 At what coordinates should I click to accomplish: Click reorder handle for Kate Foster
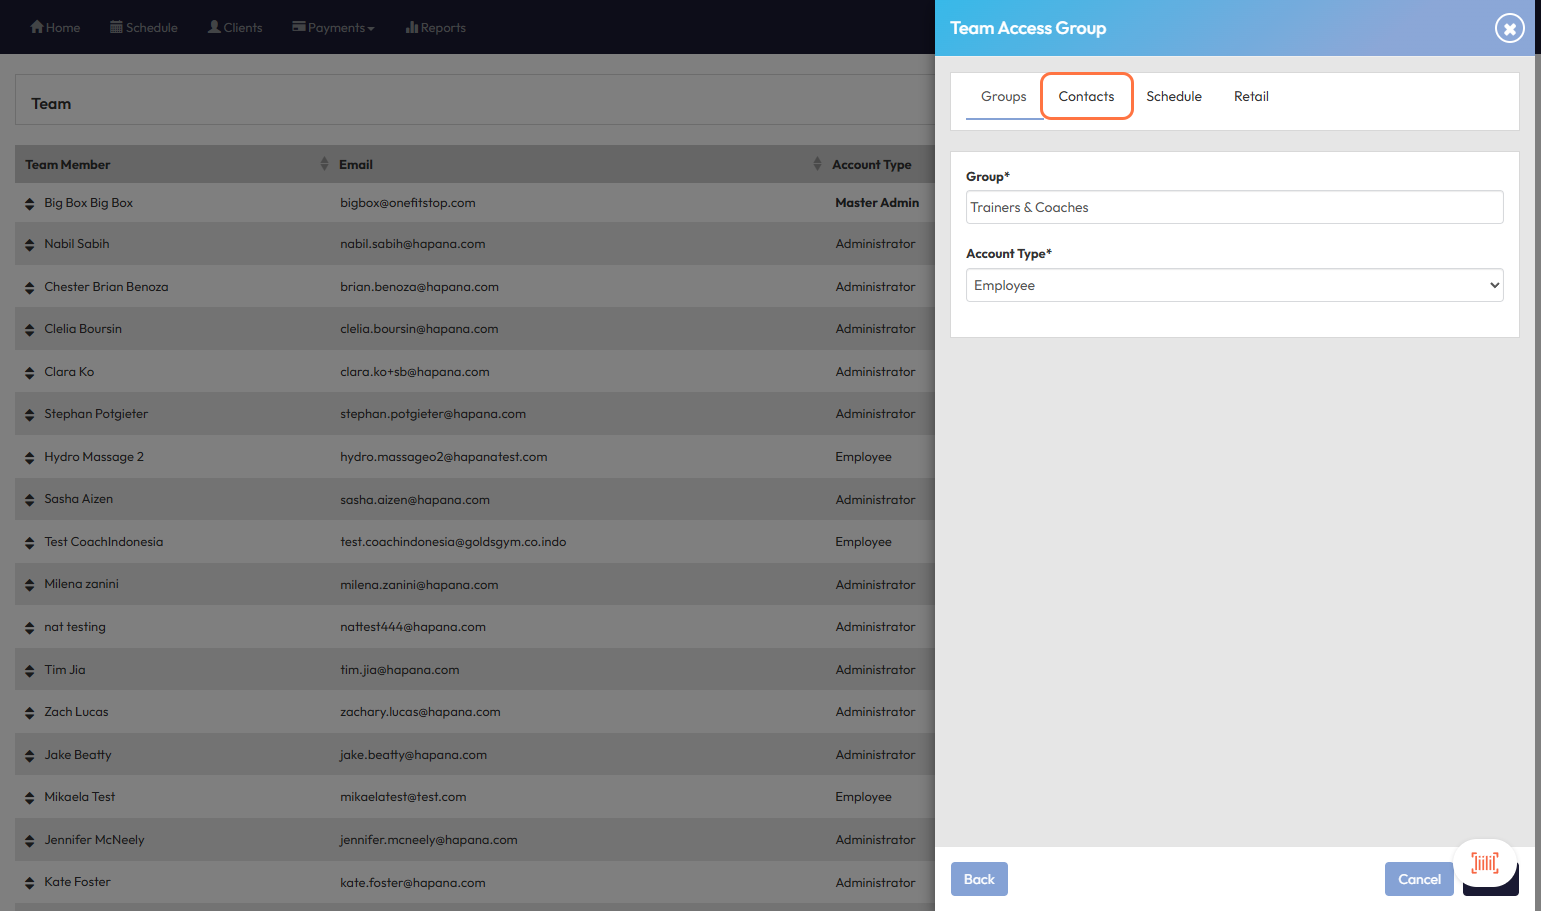click(x=29, y=883)
